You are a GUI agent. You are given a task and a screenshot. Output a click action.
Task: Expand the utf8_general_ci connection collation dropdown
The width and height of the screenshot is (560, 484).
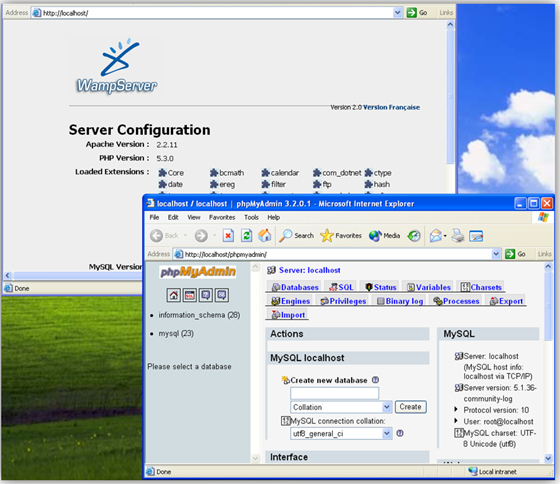386,433
